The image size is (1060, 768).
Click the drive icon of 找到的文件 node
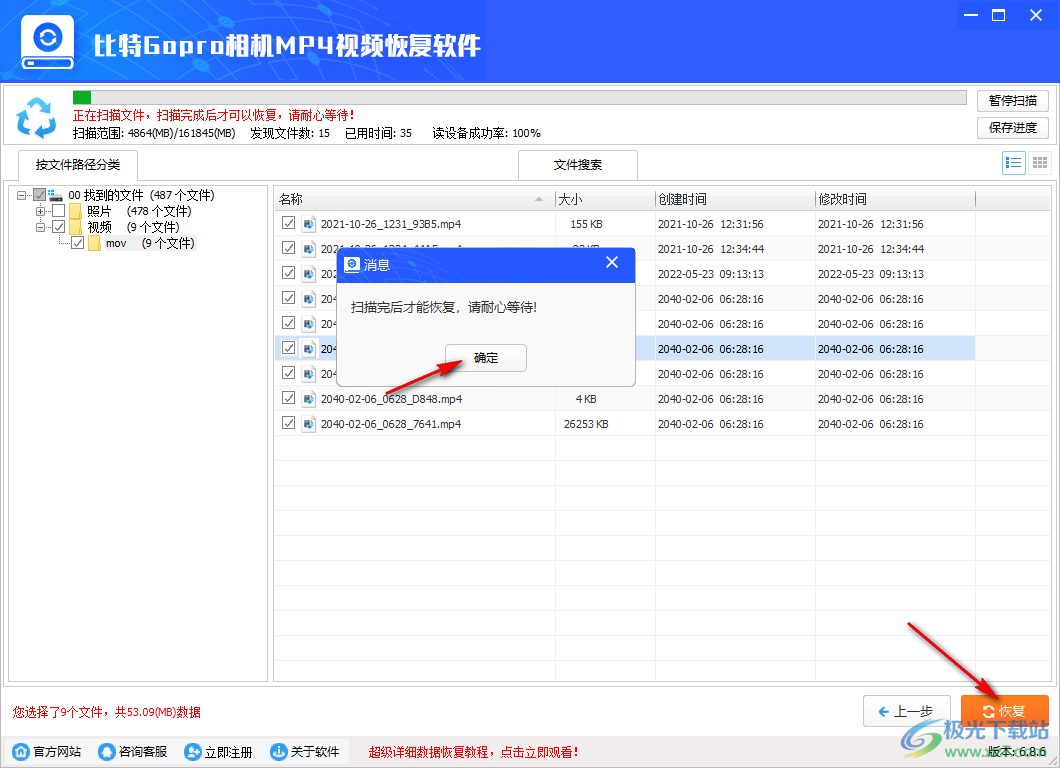point(55,195)
